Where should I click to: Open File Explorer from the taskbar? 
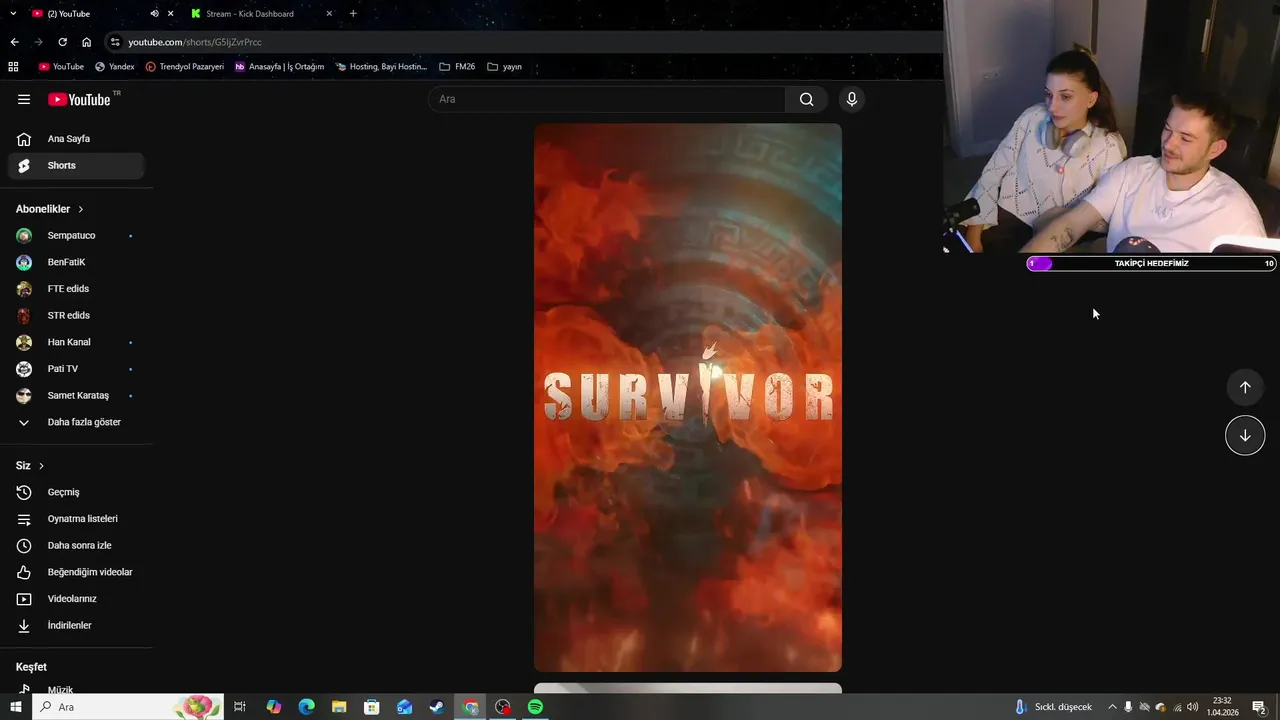click(339, 707)
